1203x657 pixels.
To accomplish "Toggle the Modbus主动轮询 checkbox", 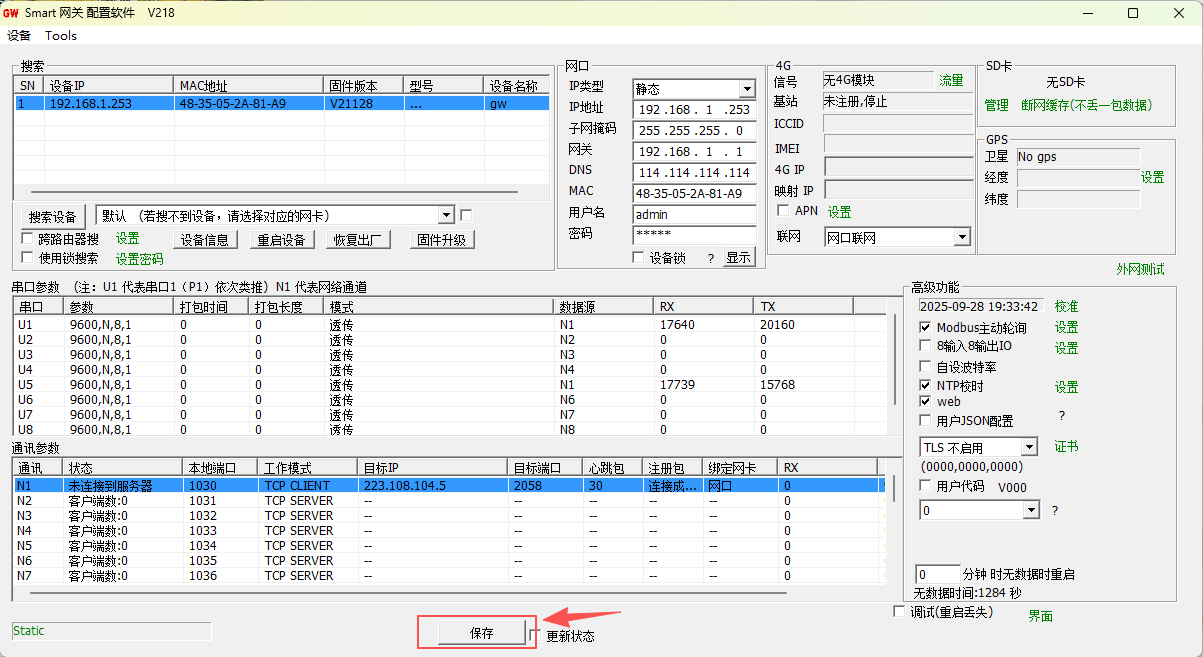I will (x=925, y=327).
